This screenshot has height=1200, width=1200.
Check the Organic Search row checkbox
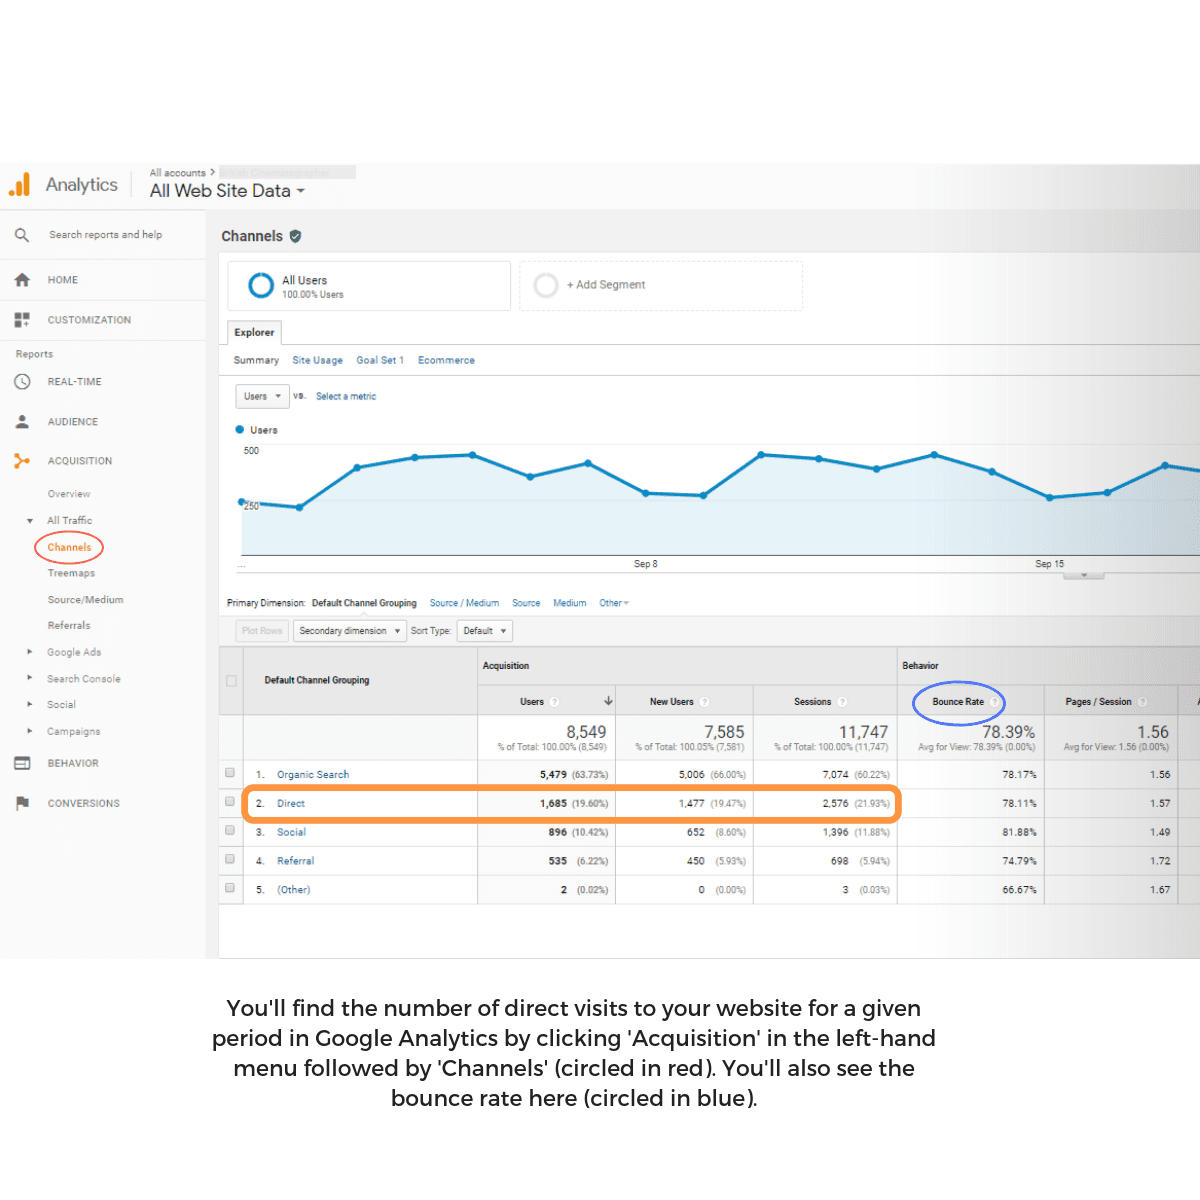(230, 773)
